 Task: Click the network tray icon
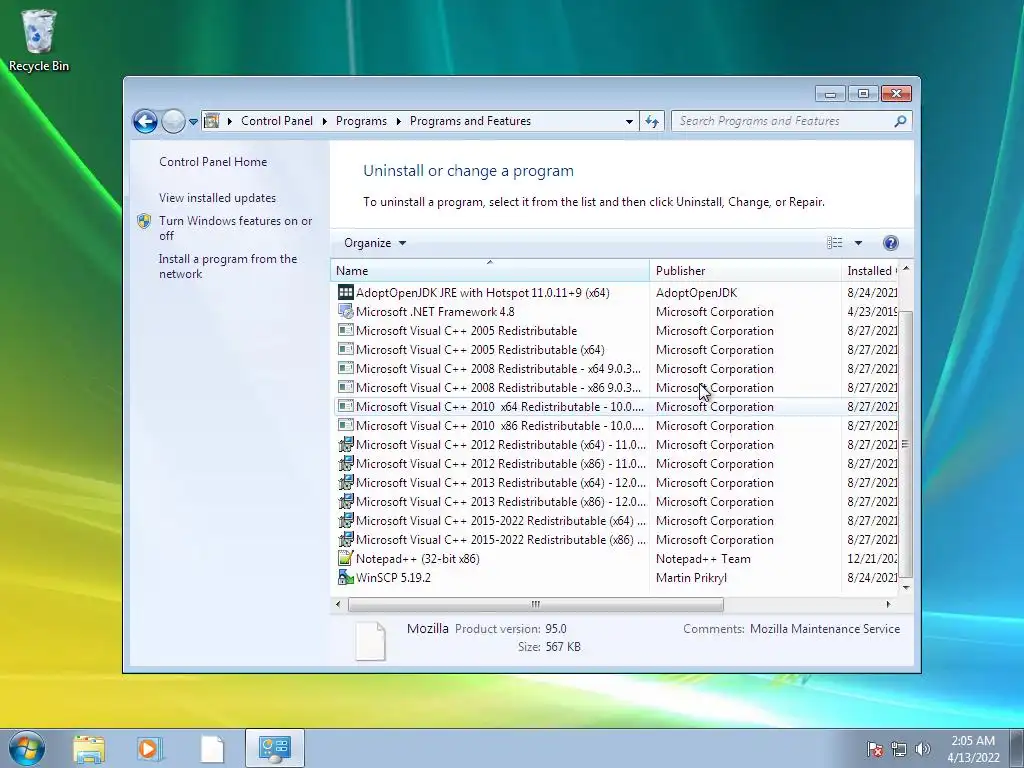(899, 749)
